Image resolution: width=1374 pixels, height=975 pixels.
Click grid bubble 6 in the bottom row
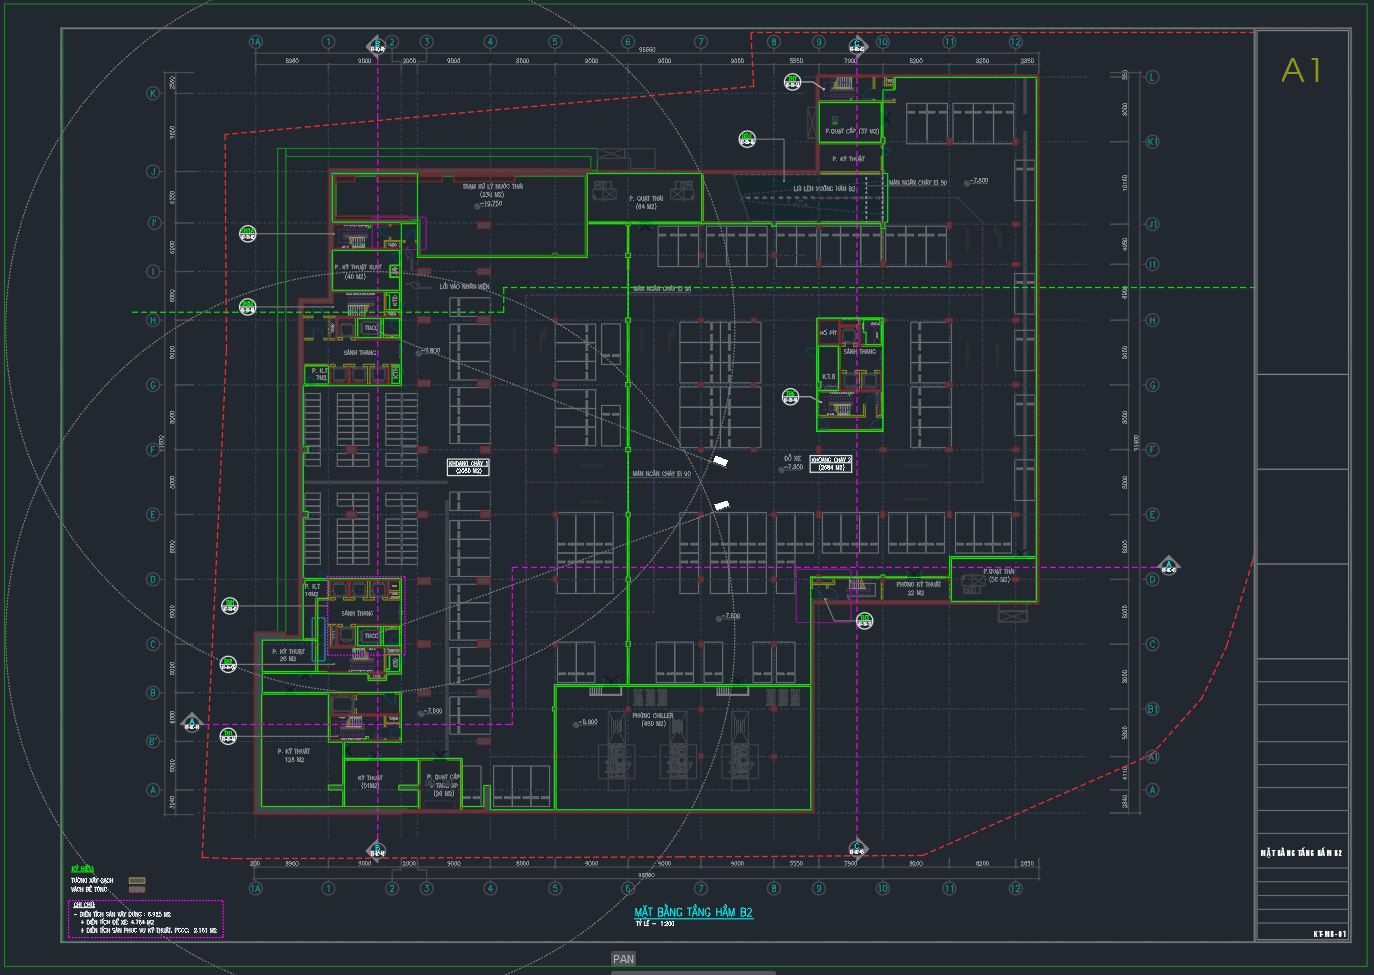click(628, 888)
